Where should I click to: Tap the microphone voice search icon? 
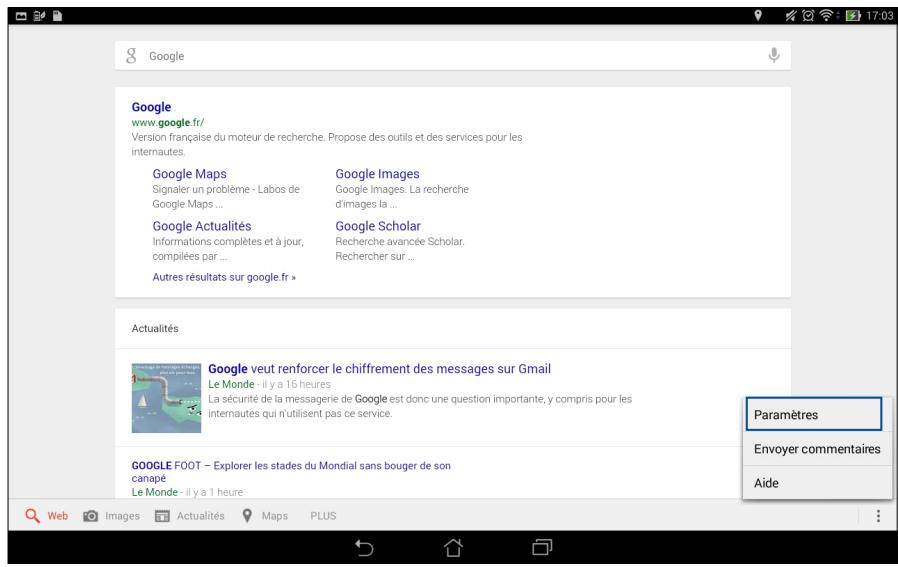coord(774,56)
